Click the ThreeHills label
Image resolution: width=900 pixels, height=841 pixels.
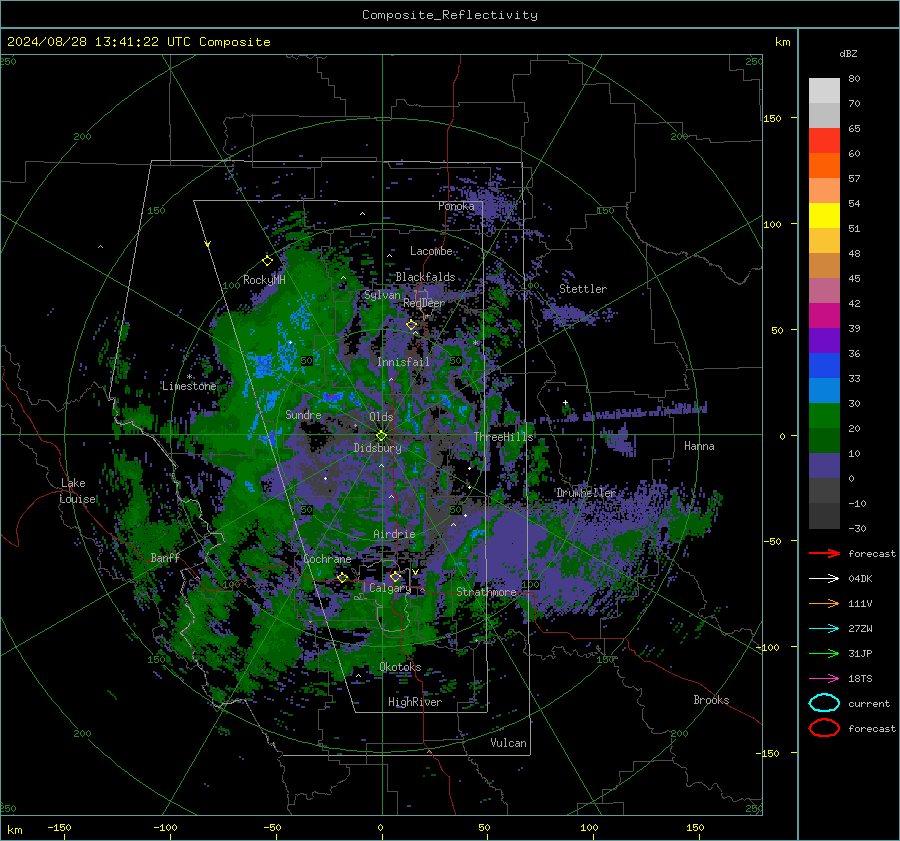click(504, 437)
